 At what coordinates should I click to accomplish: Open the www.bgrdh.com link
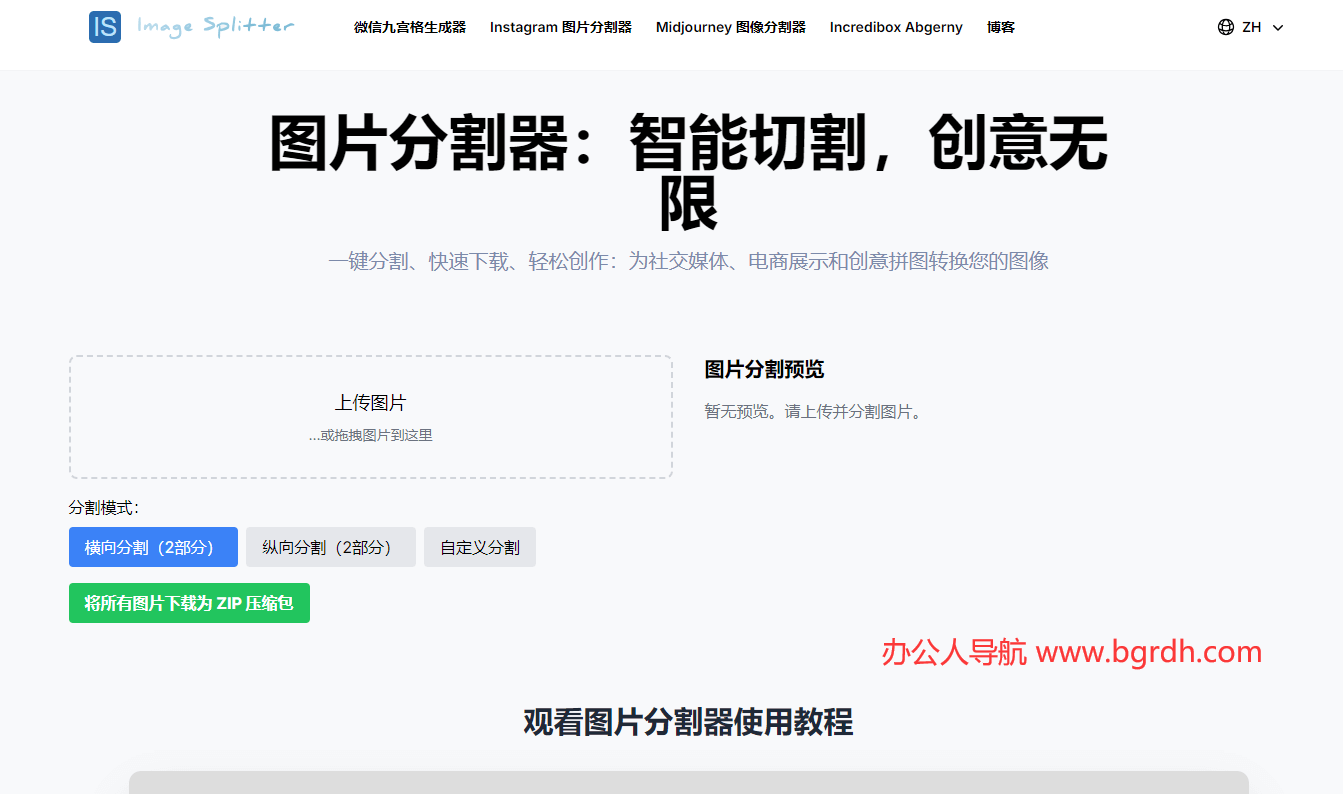1149,652
